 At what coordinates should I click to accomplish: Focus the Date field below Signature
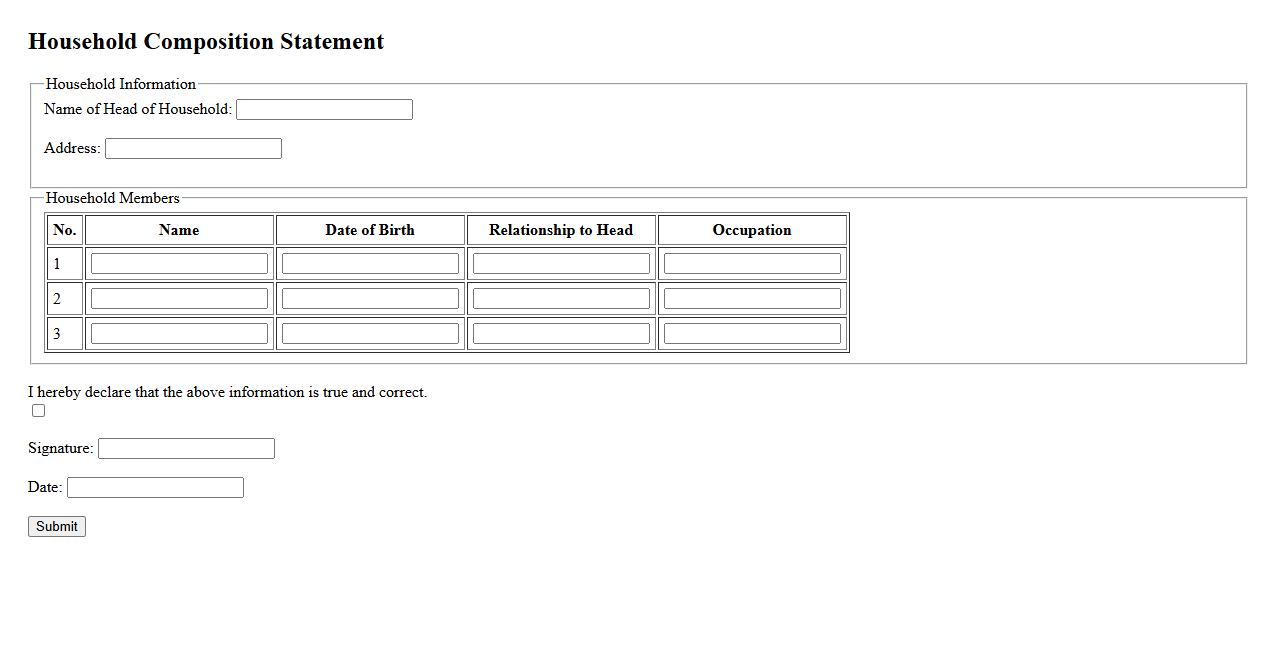pyautogui.click(x=155, y=488)
